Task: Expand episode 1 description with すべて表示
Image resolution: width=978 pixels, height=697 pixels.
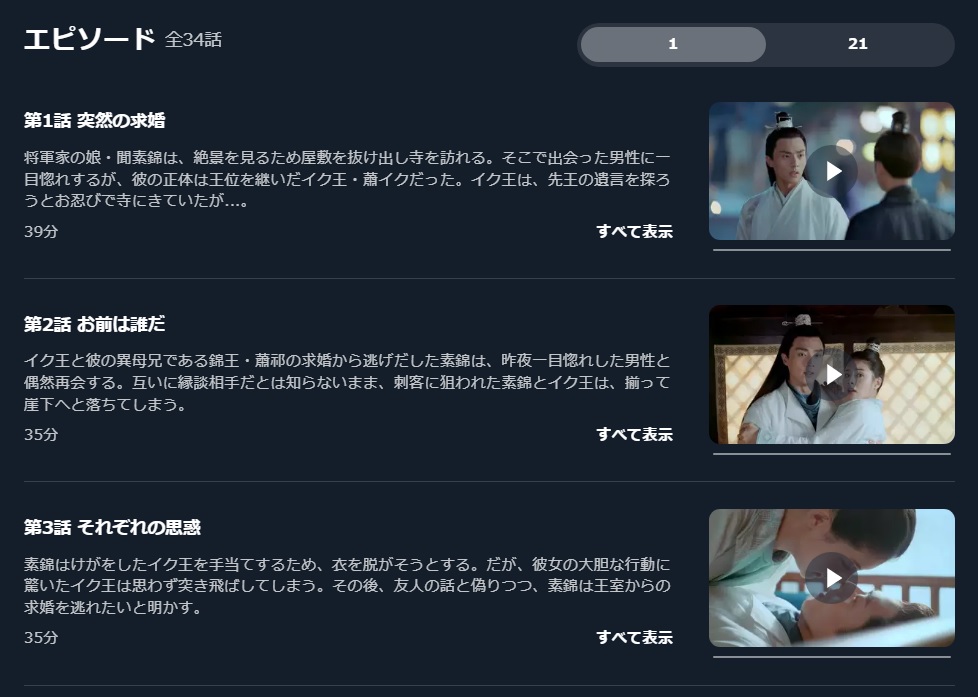Action: (x=634, y=232)
